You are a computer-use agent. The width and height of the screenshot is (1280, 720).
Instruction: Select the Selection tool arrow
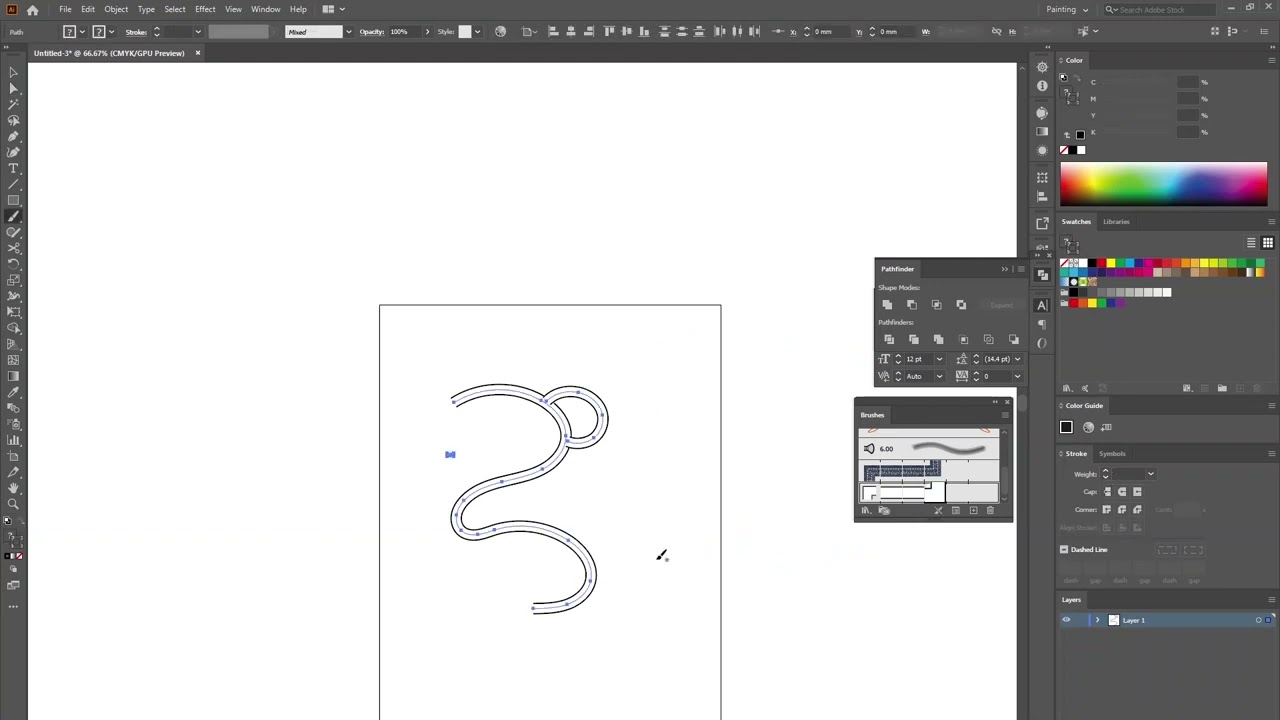point(13,72)
